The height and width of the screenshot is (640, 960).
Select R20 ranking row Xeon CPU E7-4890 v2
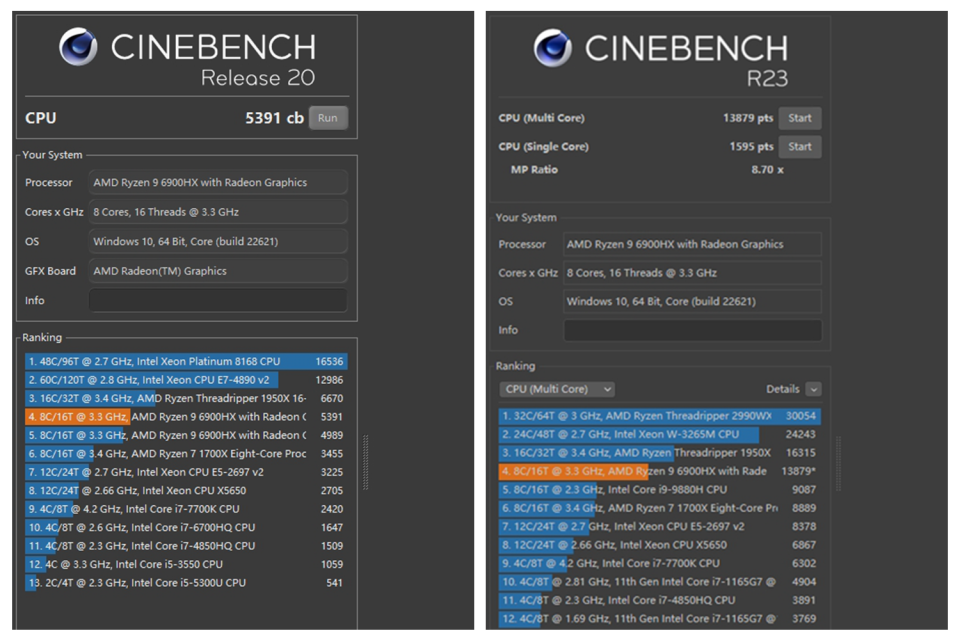(x=186, y=380)
